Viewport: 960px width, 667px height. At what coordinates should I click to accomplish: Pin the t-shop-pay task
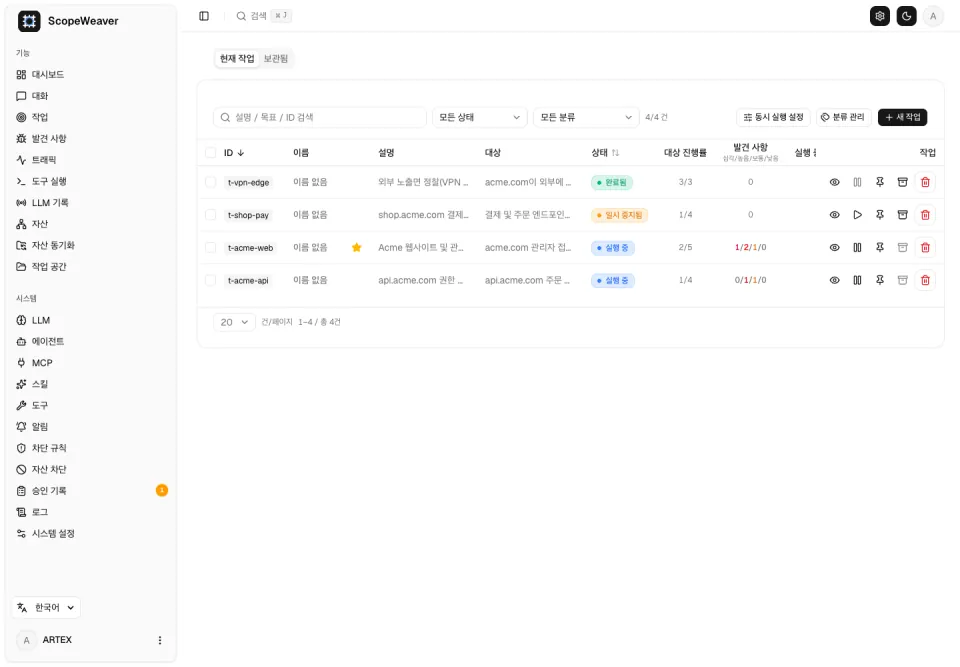click(x=880, y=215)
